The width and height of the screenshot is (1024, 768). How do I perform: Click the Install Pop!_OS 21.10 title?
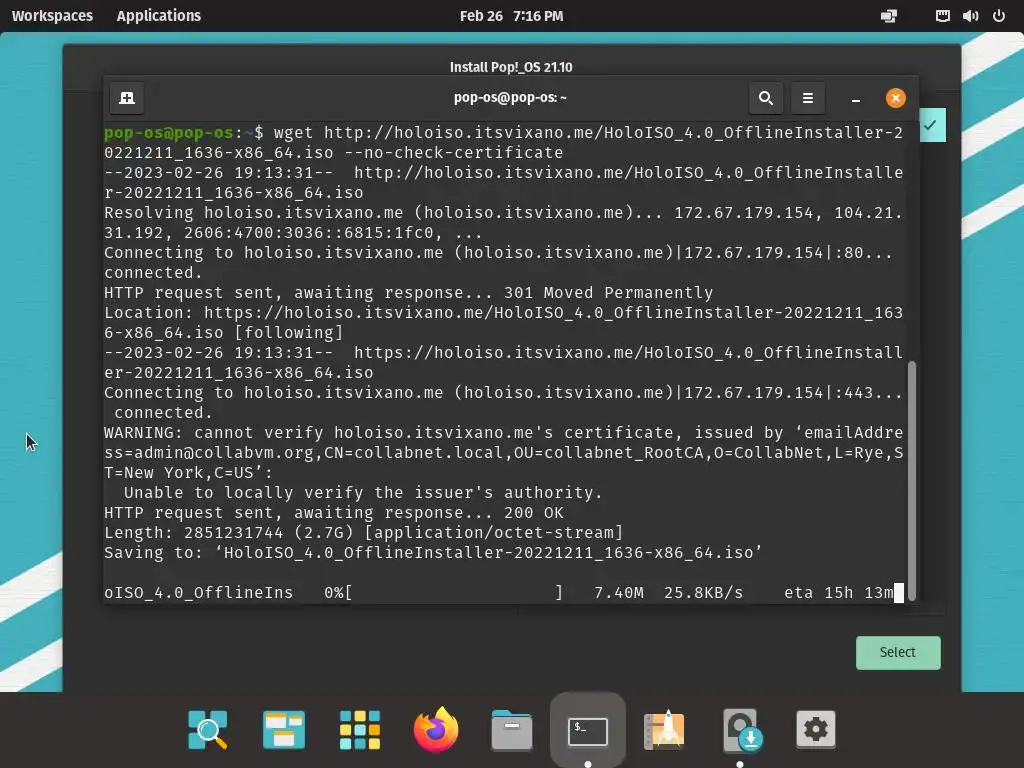click(511, 67)
